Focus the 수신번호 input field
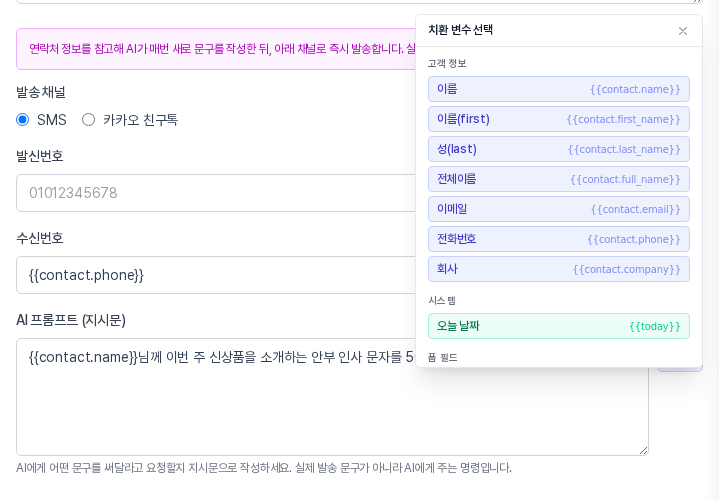Screen dimensions: 719x500 (x=216, y=275)
